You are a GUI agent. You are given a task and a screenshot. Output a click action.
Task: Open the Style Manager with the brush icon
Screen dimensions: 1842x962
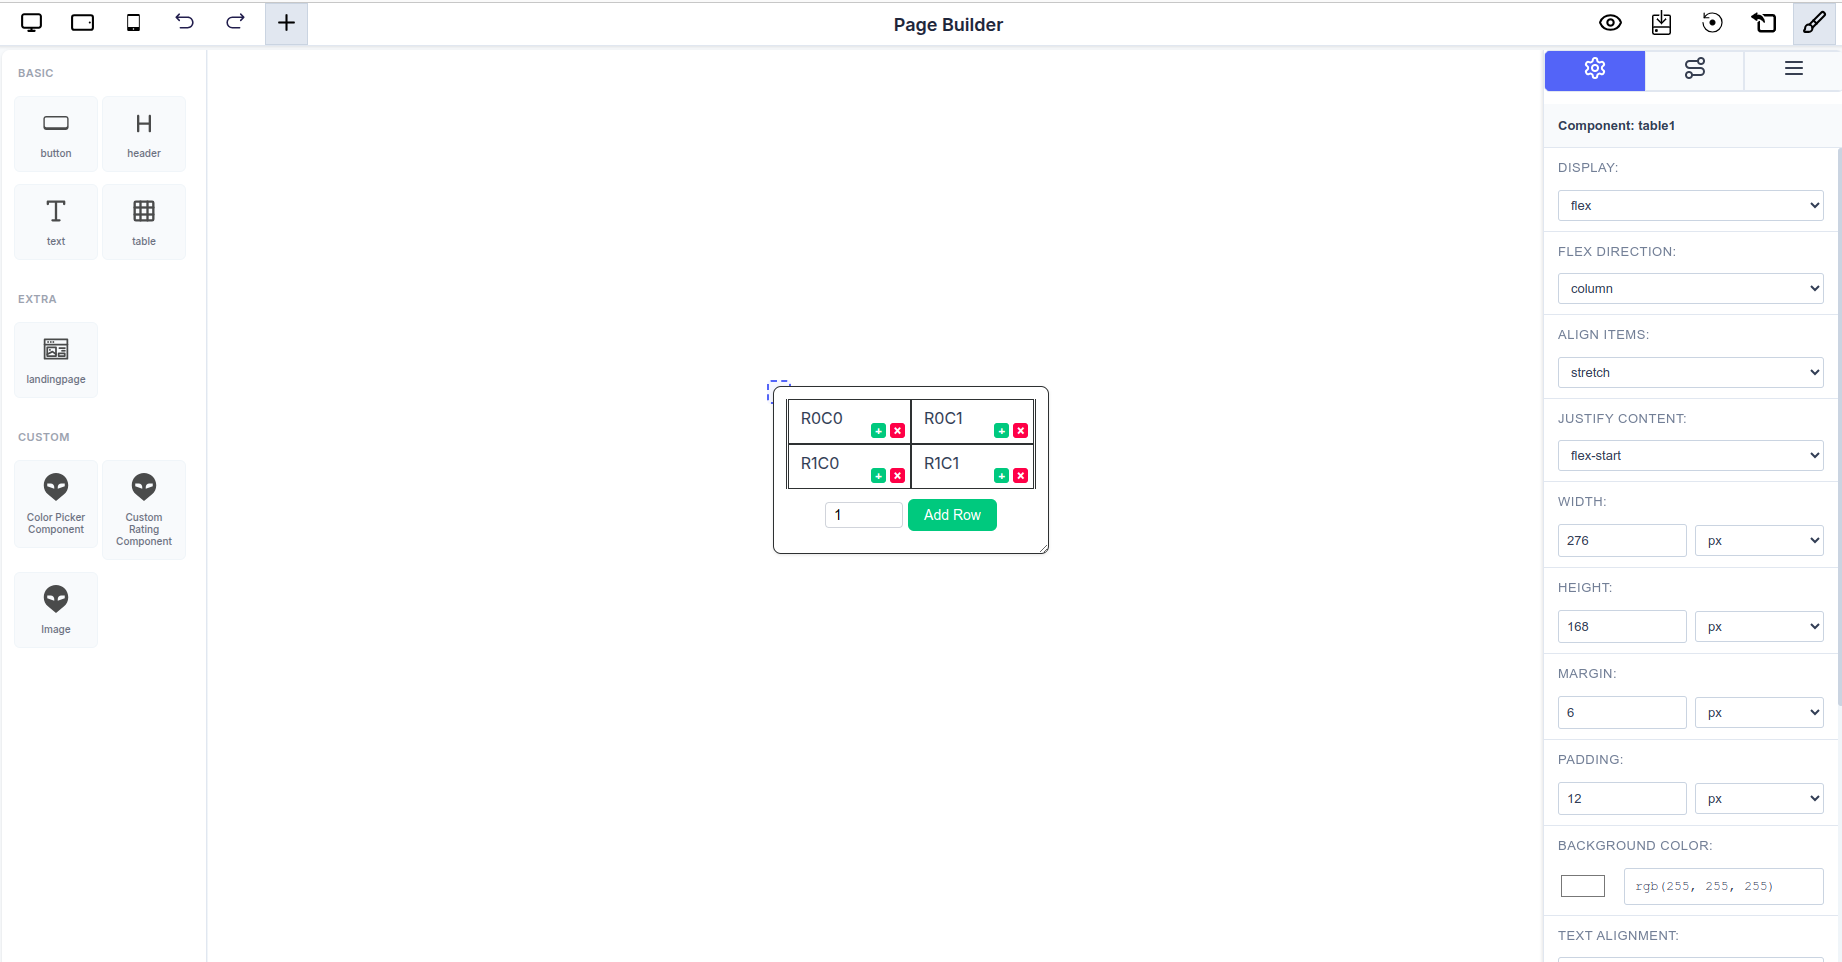(x=1814, y=22)
